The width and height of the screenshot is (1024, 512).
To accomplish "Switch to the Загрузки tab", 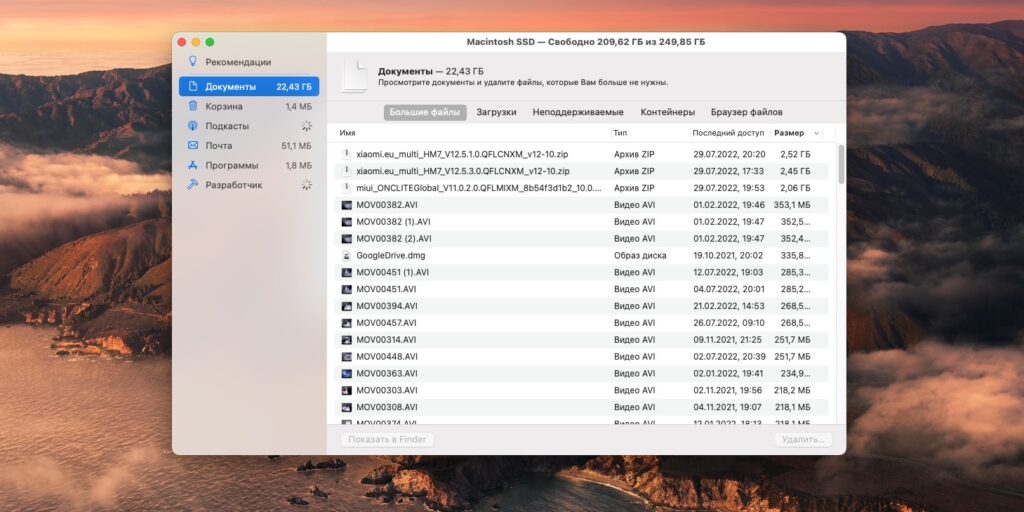I will pyautogui.click(x=496, y=112).
